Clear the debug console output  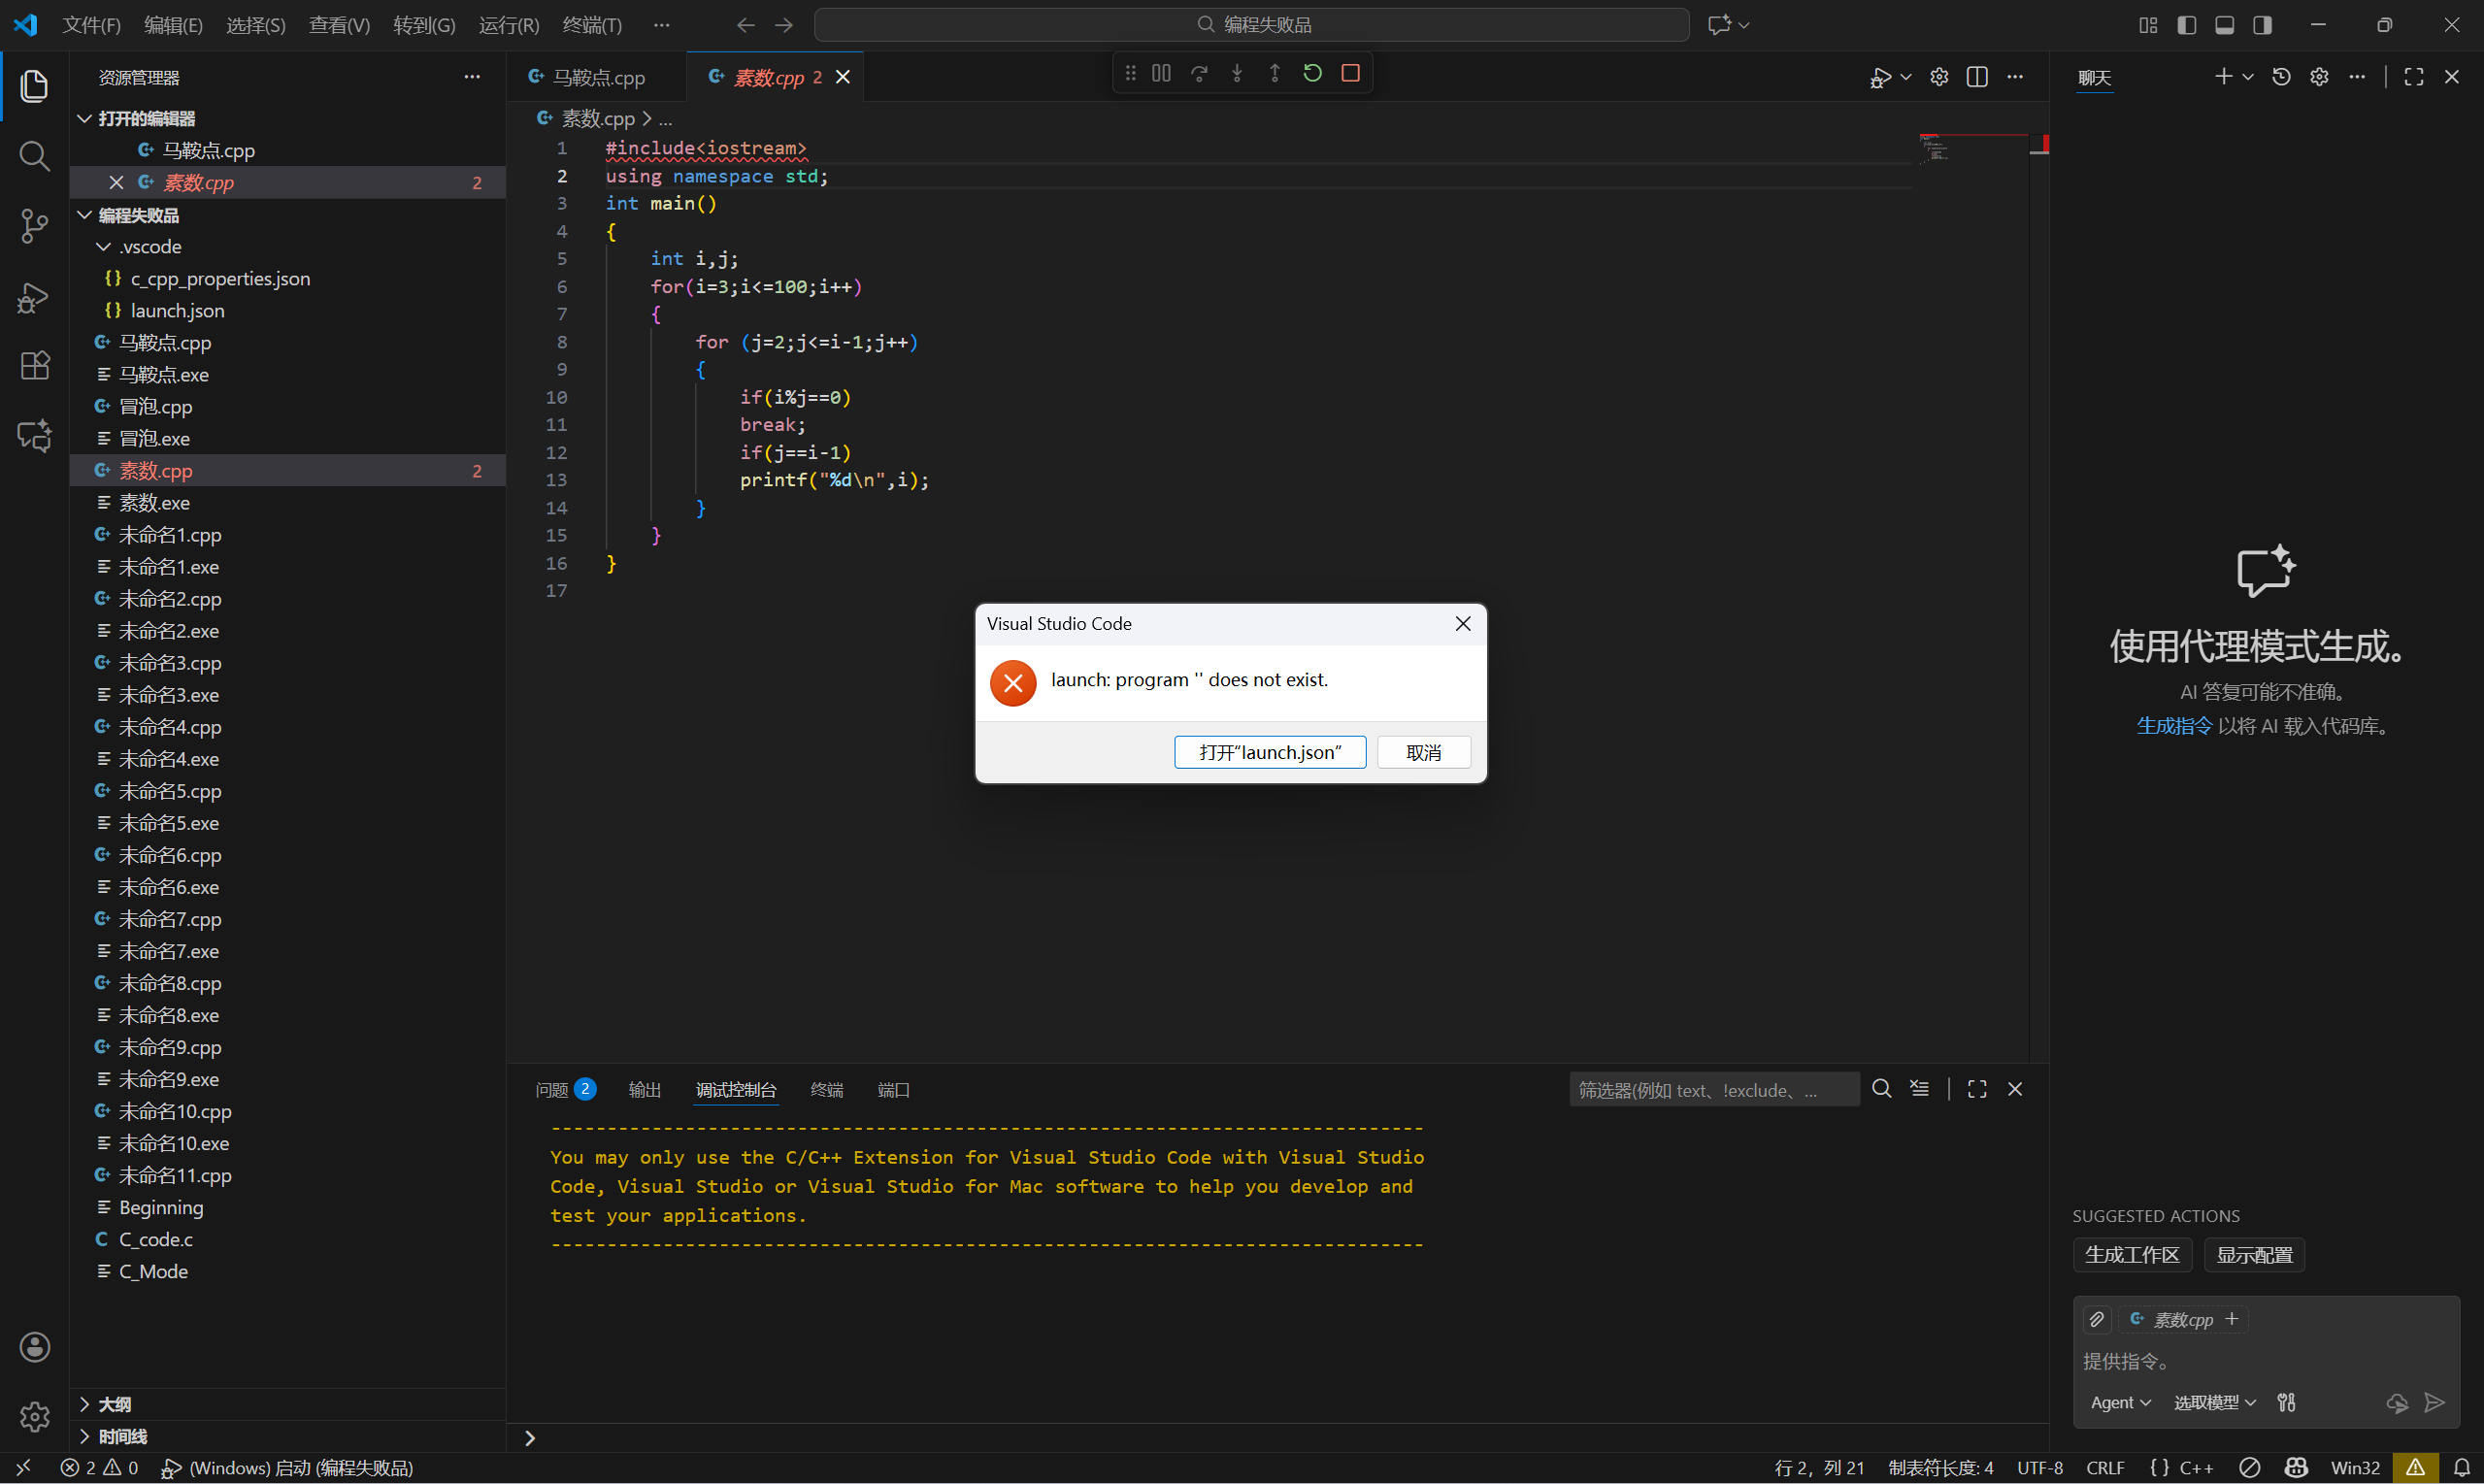pyautogui.click(x=1919, y=1089)
